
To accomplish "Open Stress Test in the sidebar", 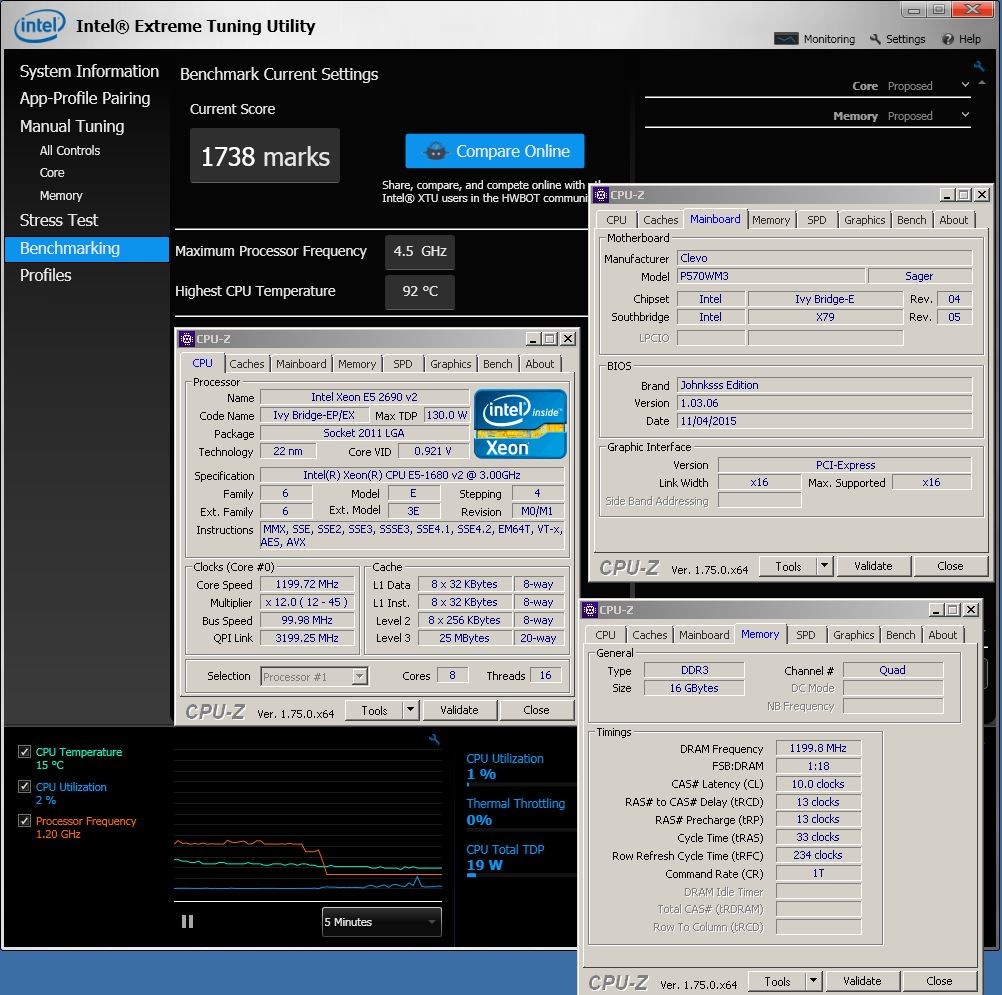I will (59, 220).
